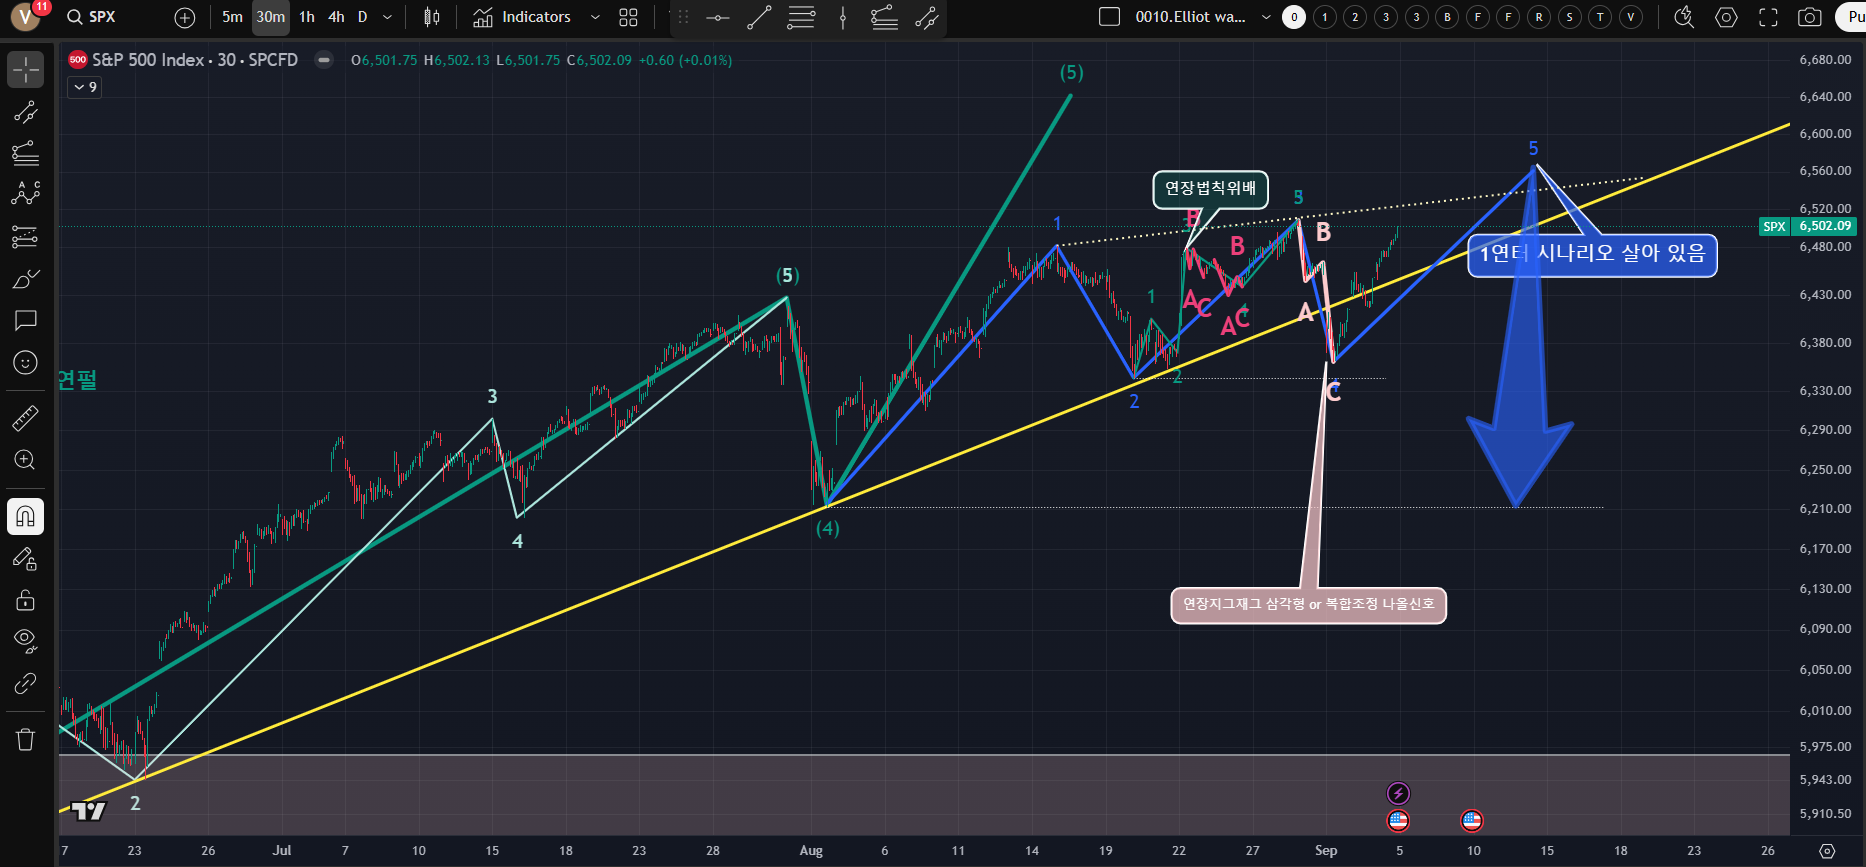Click the trash icon to remove drawings
This screenshot has width=1866, height=867.
tap(25, 739)
